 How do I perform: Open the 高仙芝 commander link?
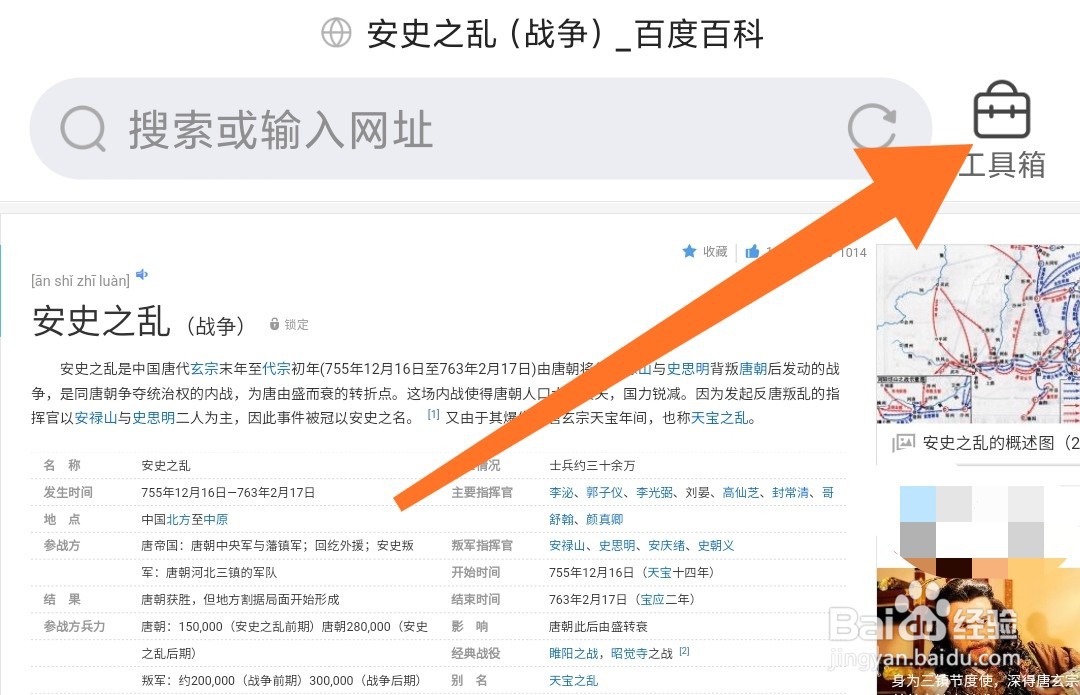[741, 492]
